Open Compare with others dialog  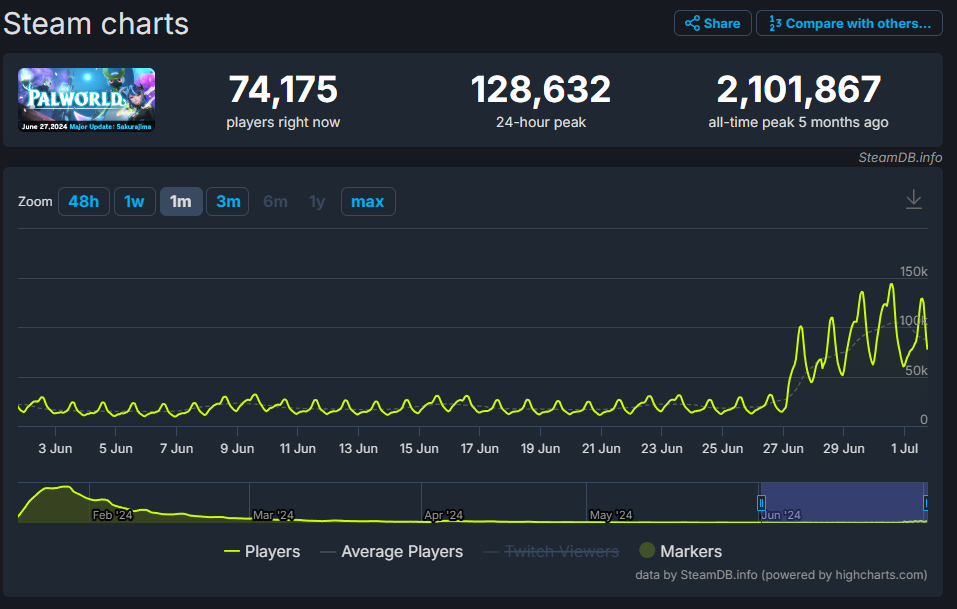click(x=849, y=23)
